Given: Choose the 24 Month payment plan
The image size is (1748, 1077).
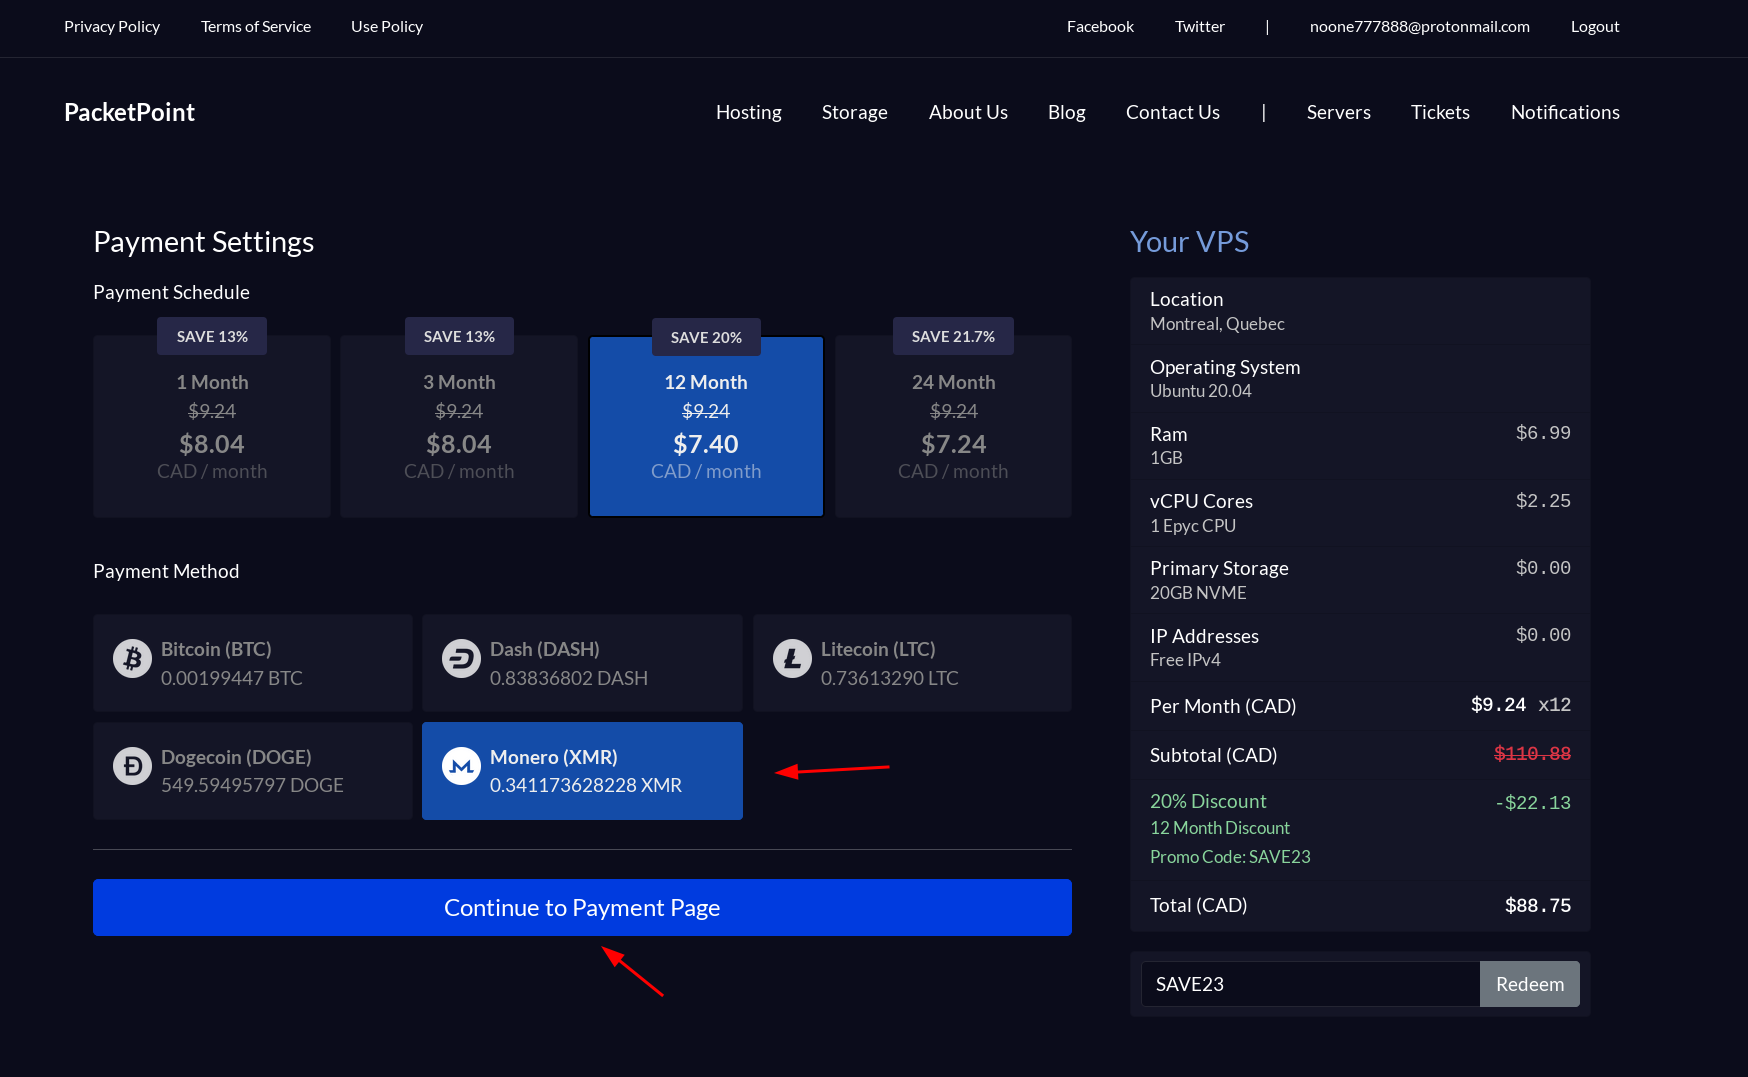Looking at the screenshot, I should click(x=953, y=426).
